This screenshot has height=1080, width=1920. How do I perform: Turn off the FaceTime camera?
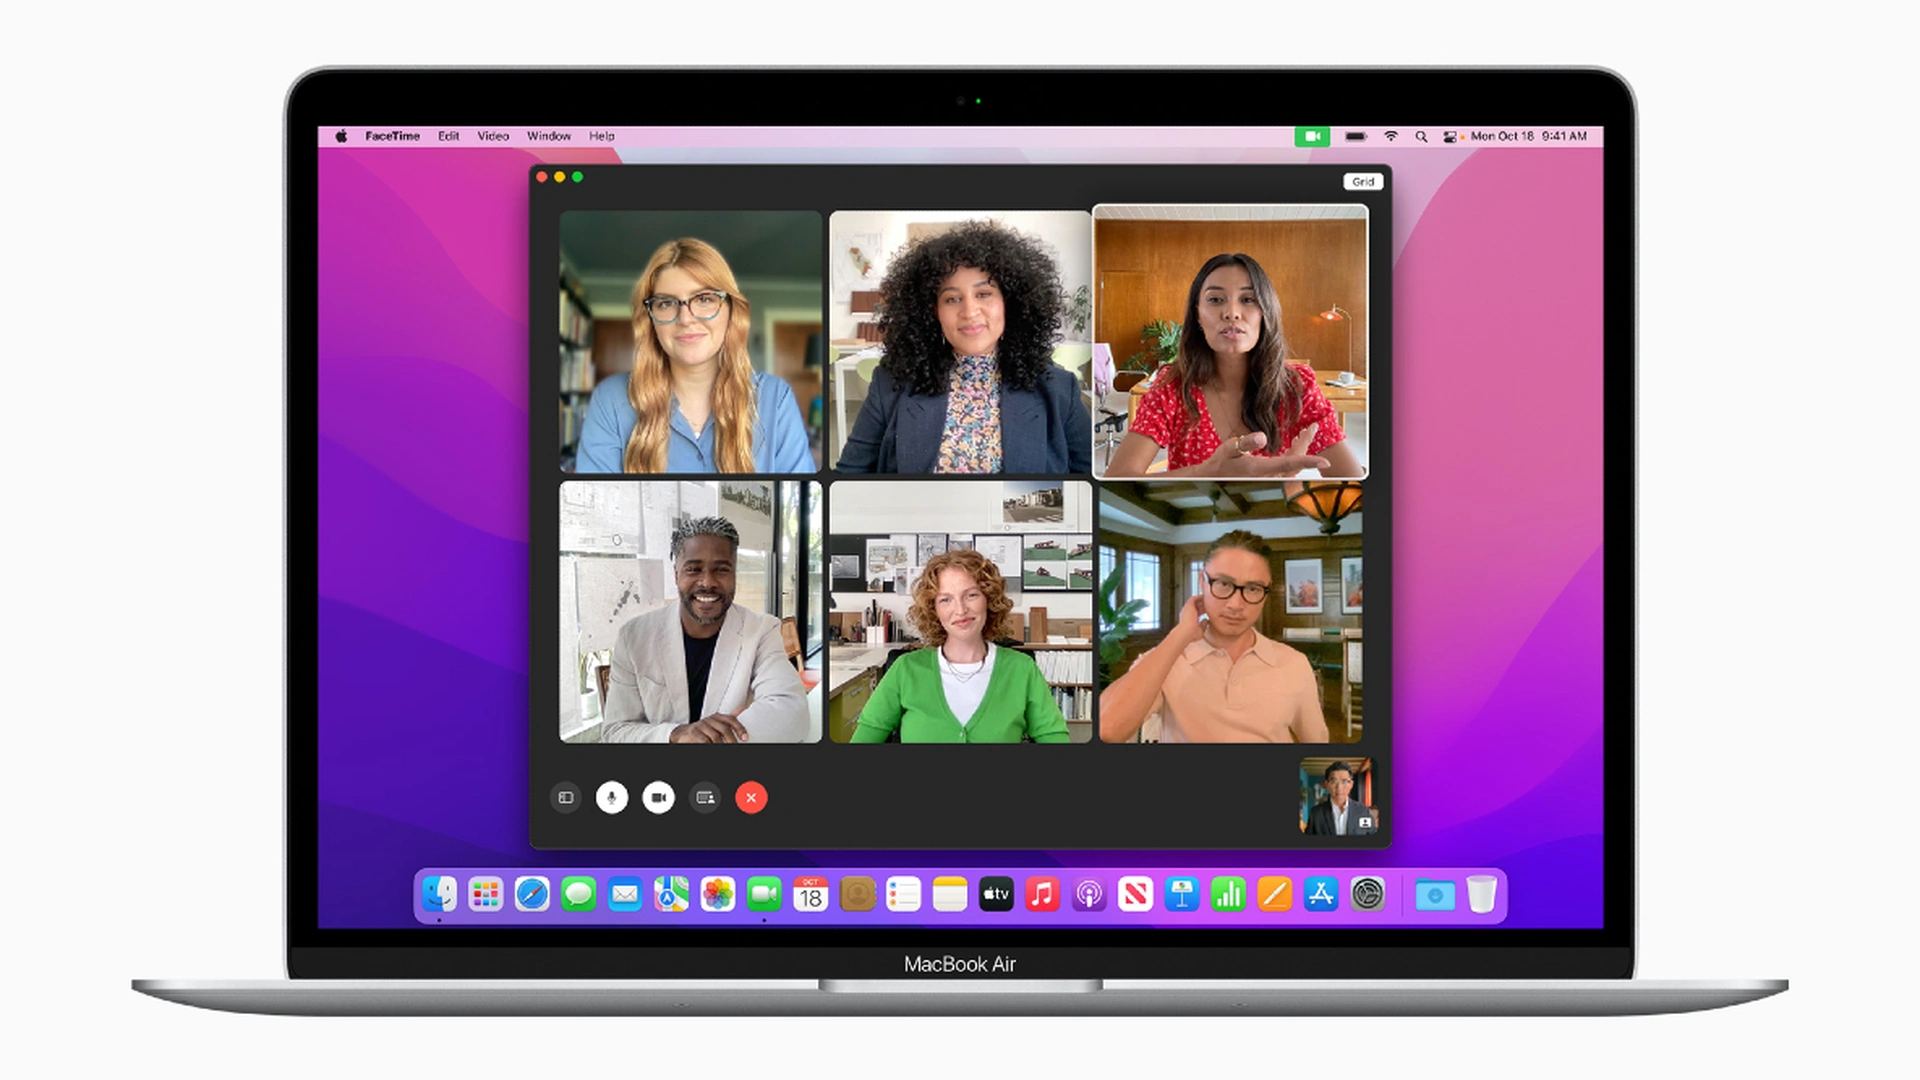click(658, 798)
